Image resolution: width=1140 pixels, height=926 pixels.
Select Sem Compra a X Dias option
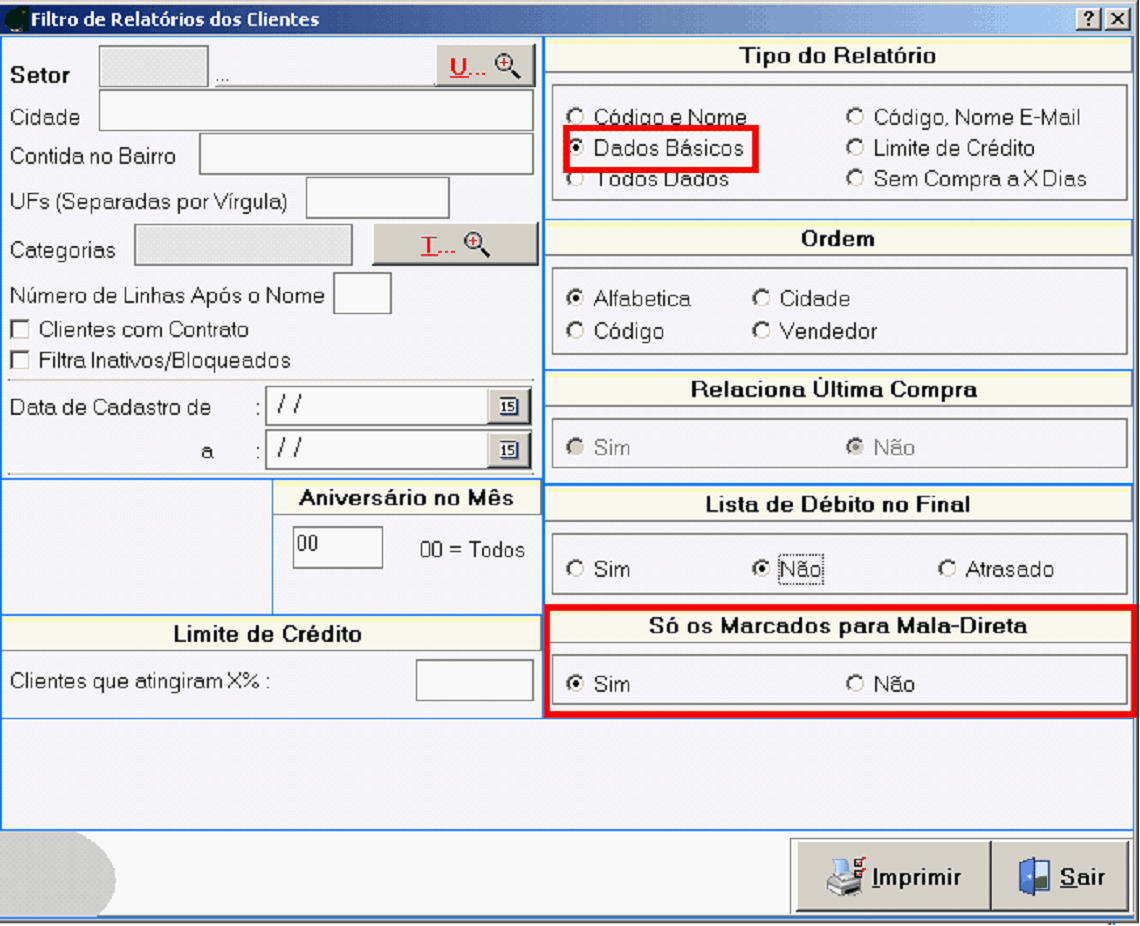pyautogui.click(x=855, y=179)
